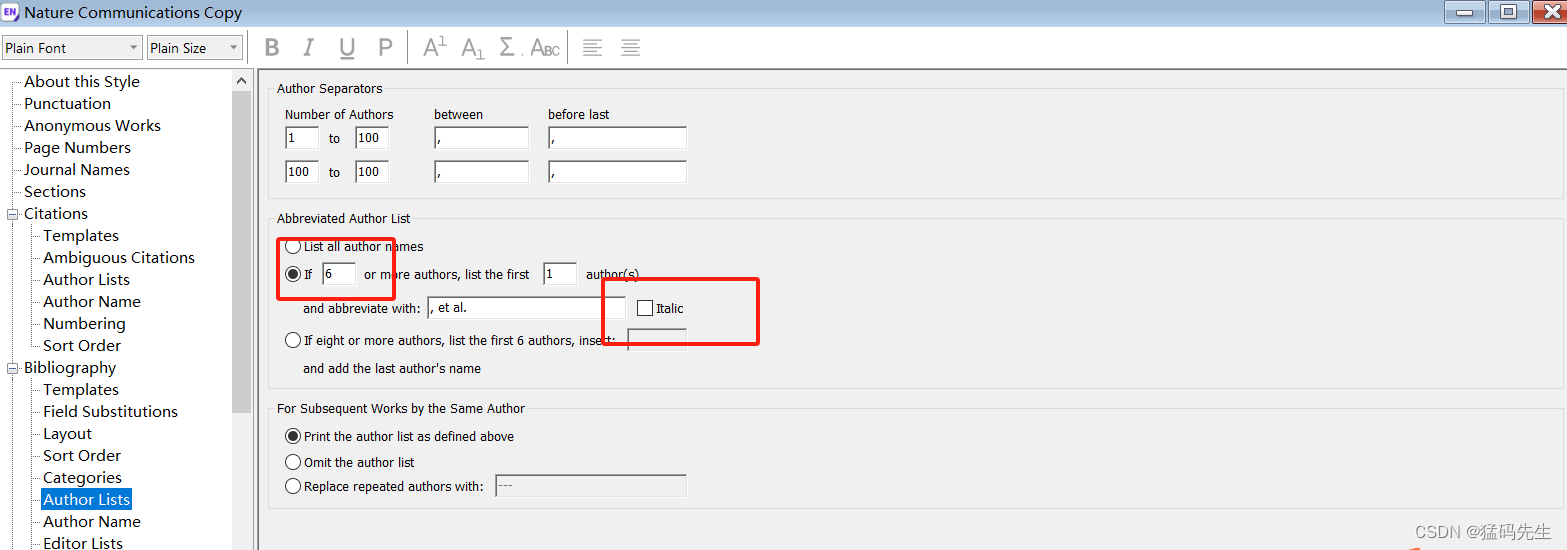Maximize the style editor window
Screen dimensions: 1567x550
tap(1508, 12)
